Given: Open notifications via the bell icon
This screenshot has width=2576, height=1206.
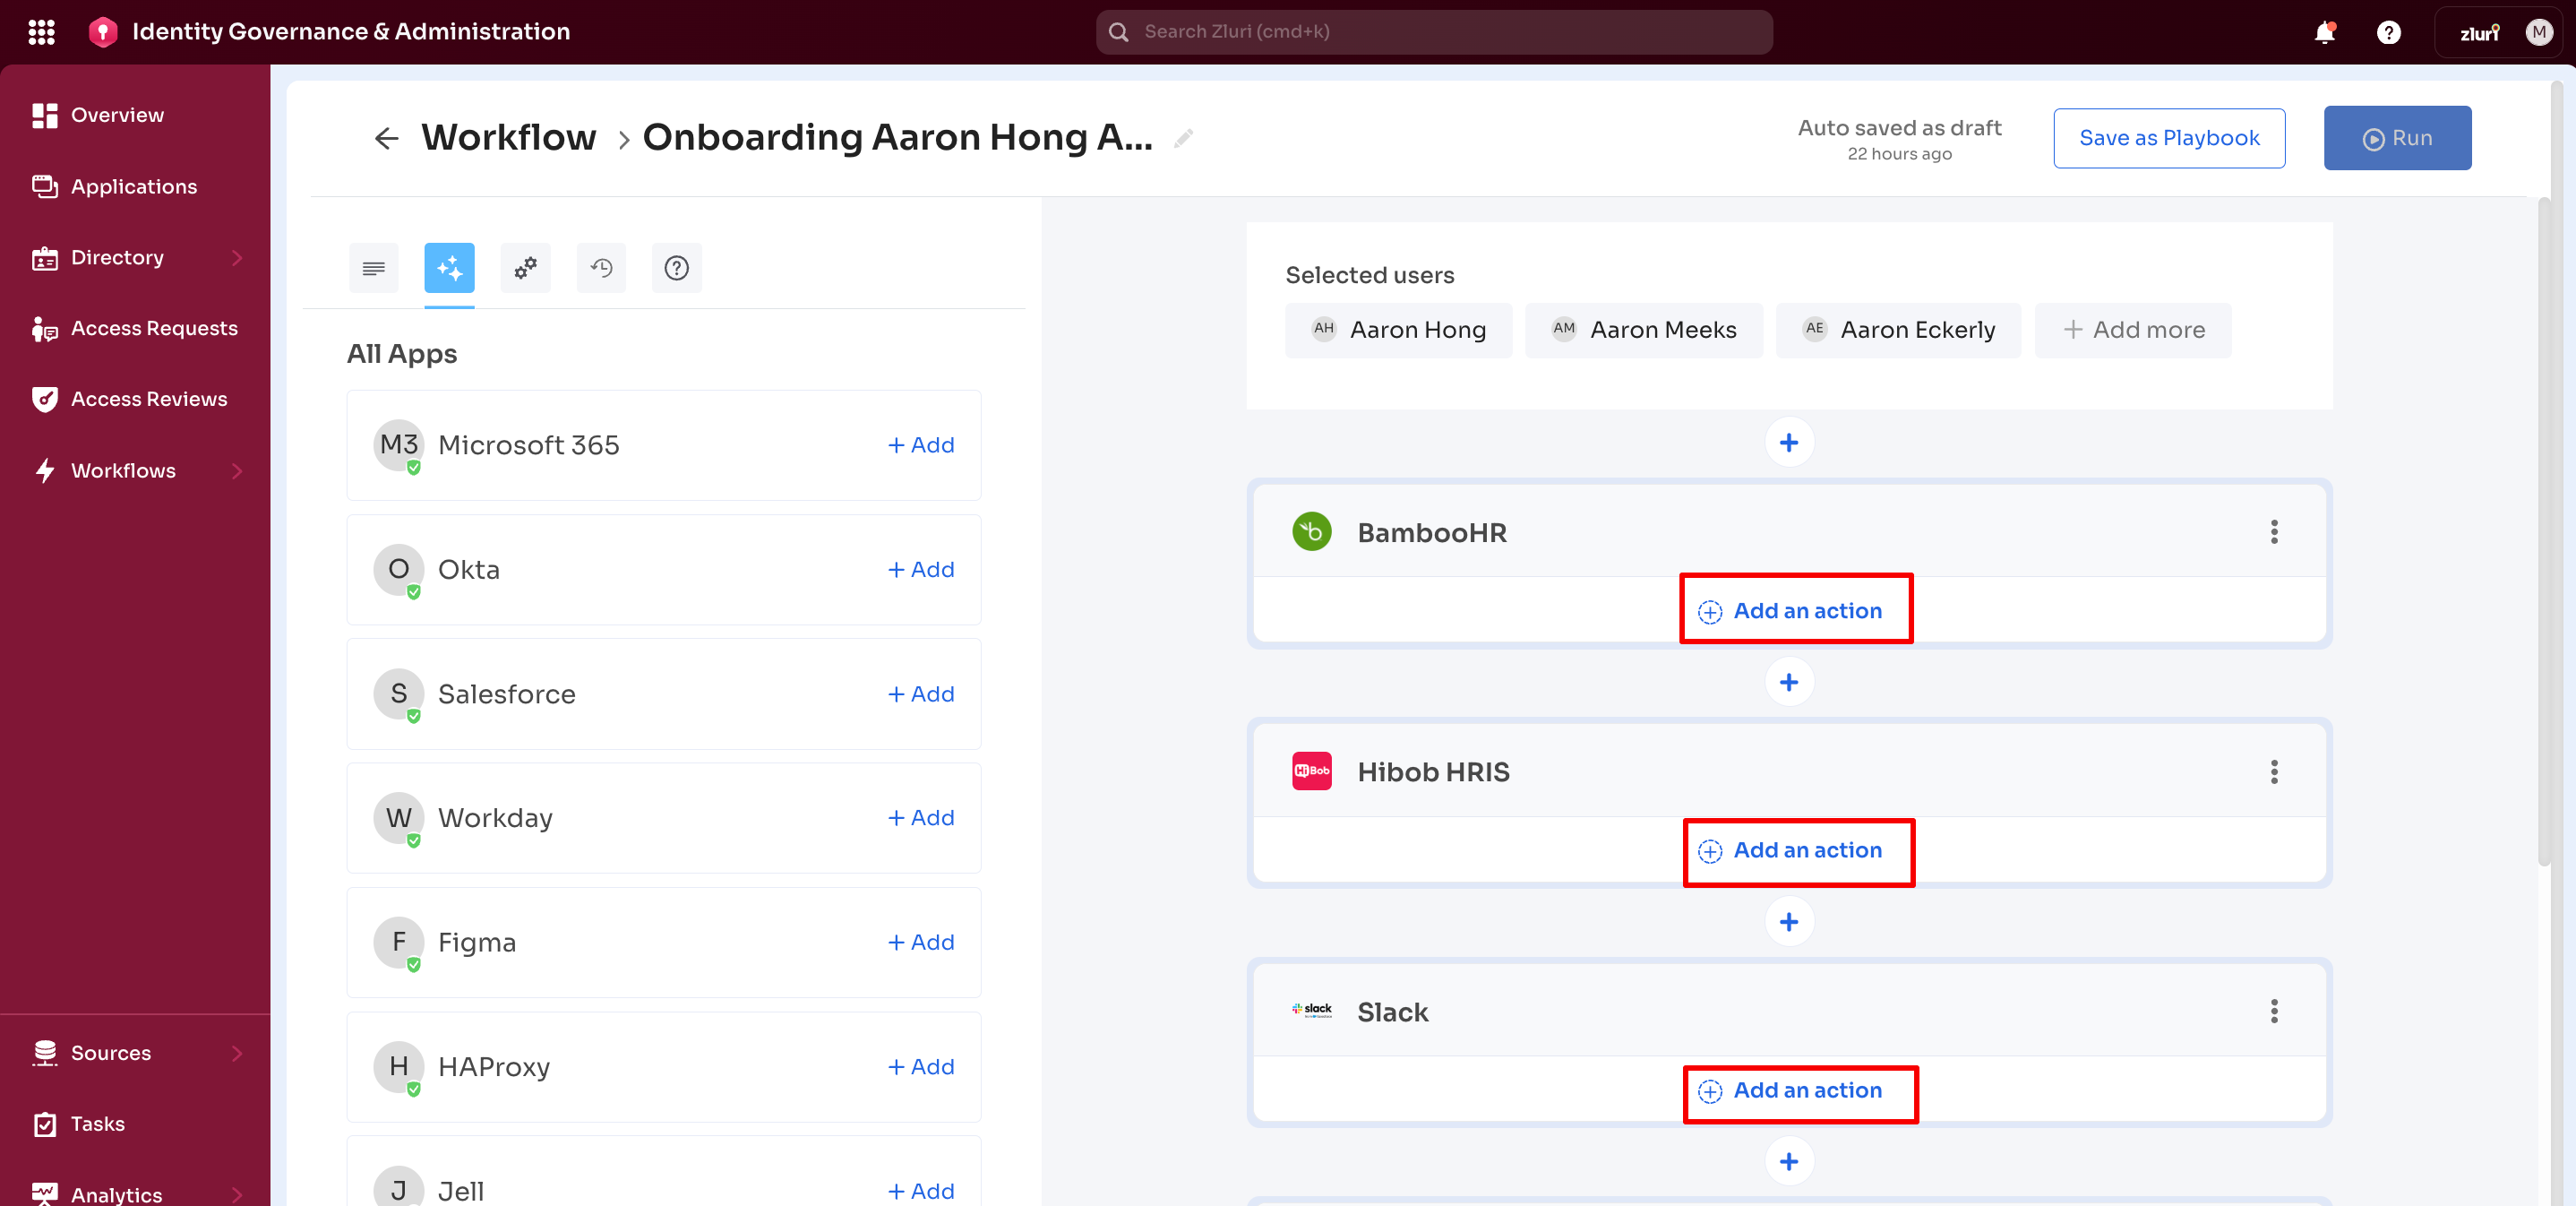Looking at the screenshot, I should coord(2325,32).
